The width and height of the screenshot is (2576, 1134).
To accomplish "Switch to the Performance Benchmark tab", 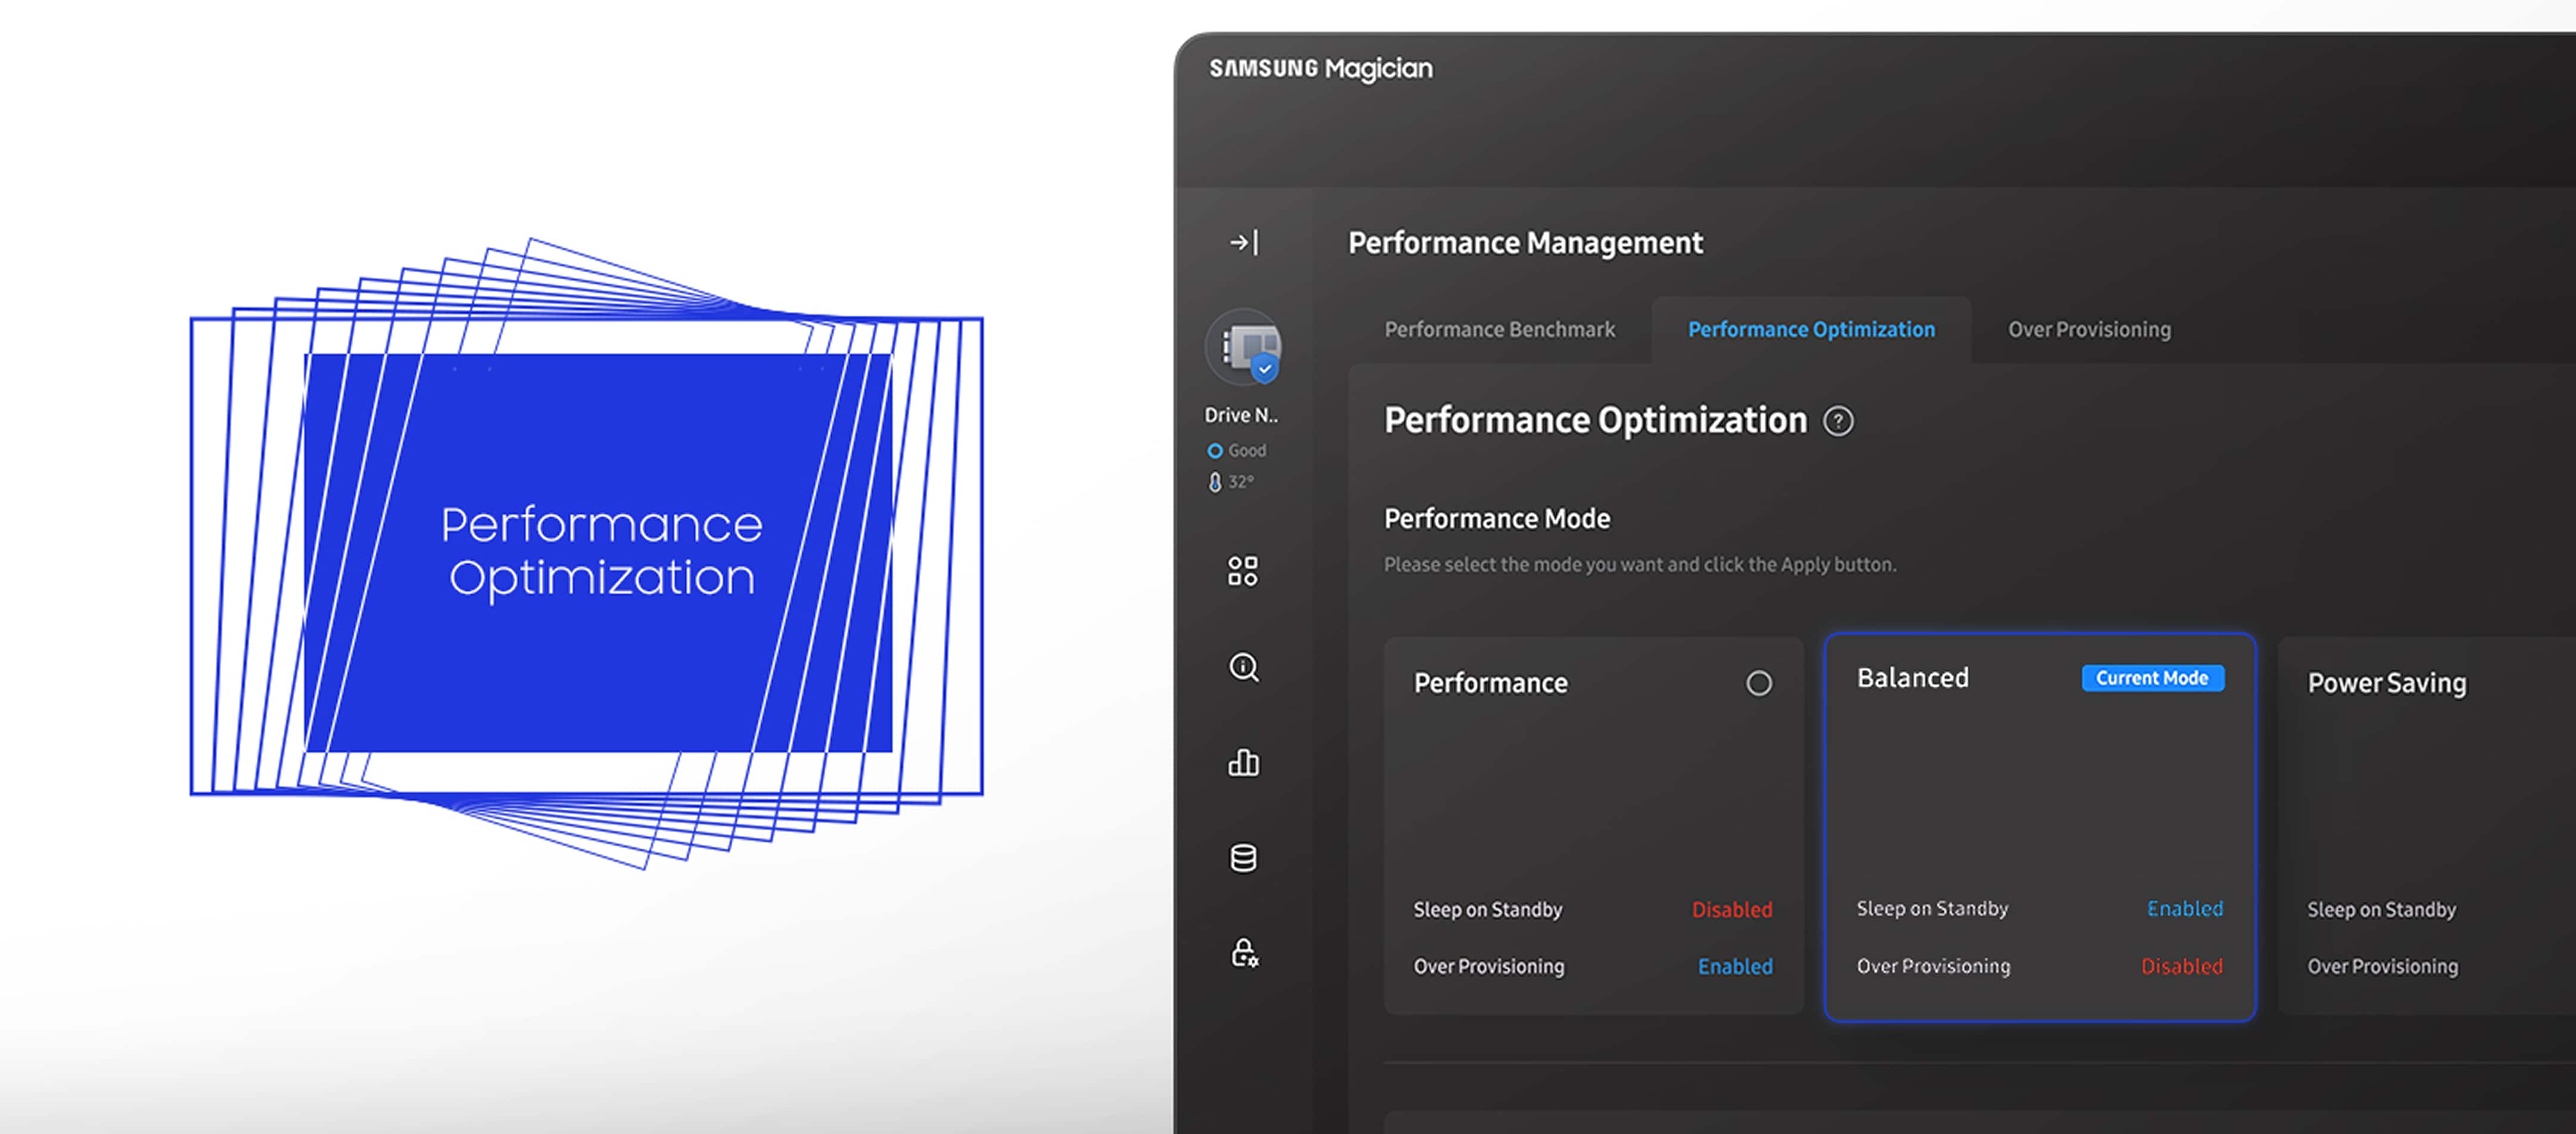I will [1499, 328].
